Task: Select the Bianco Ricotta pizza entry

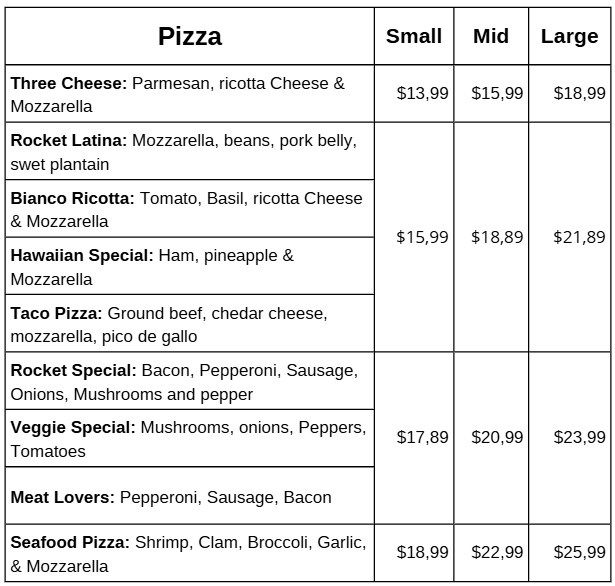Action: [190, 209]
